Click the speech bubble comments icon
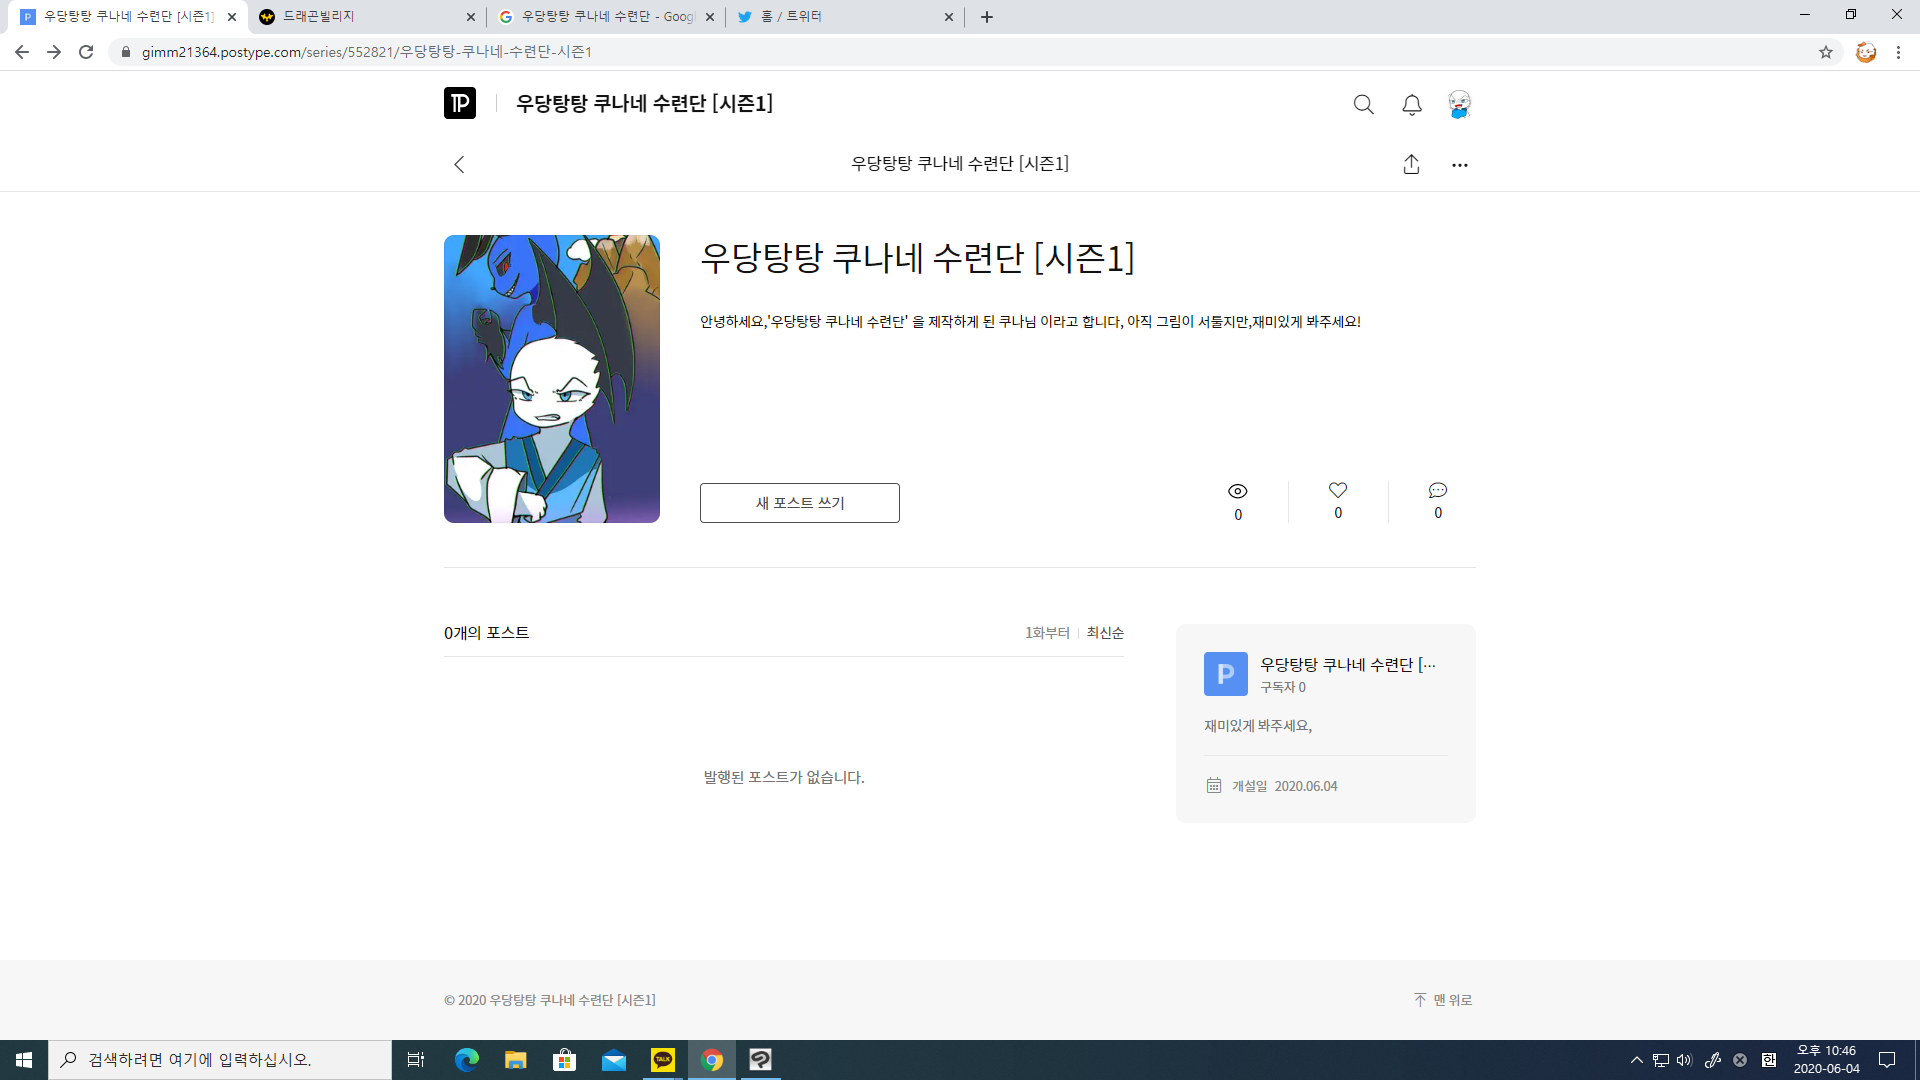 [x=1438, y=490]
